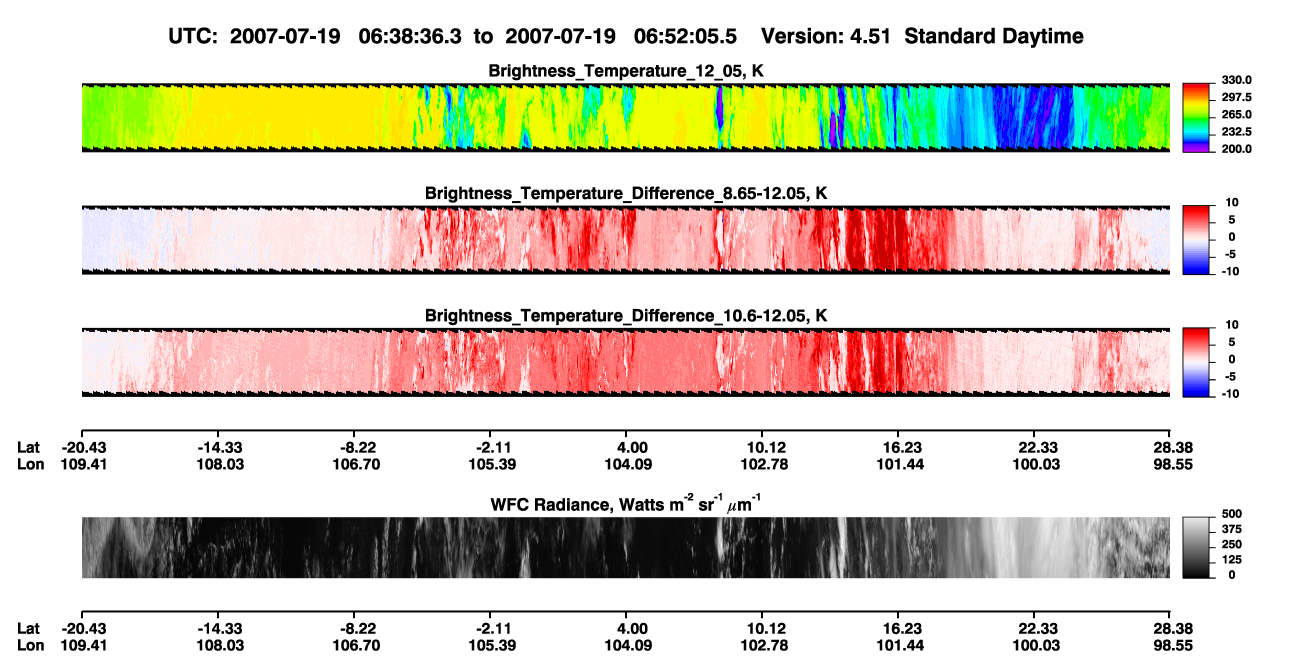Click latitude -2.11 on the upper axis
This screenshot has width=1300, height=667.
coord(492,447)
